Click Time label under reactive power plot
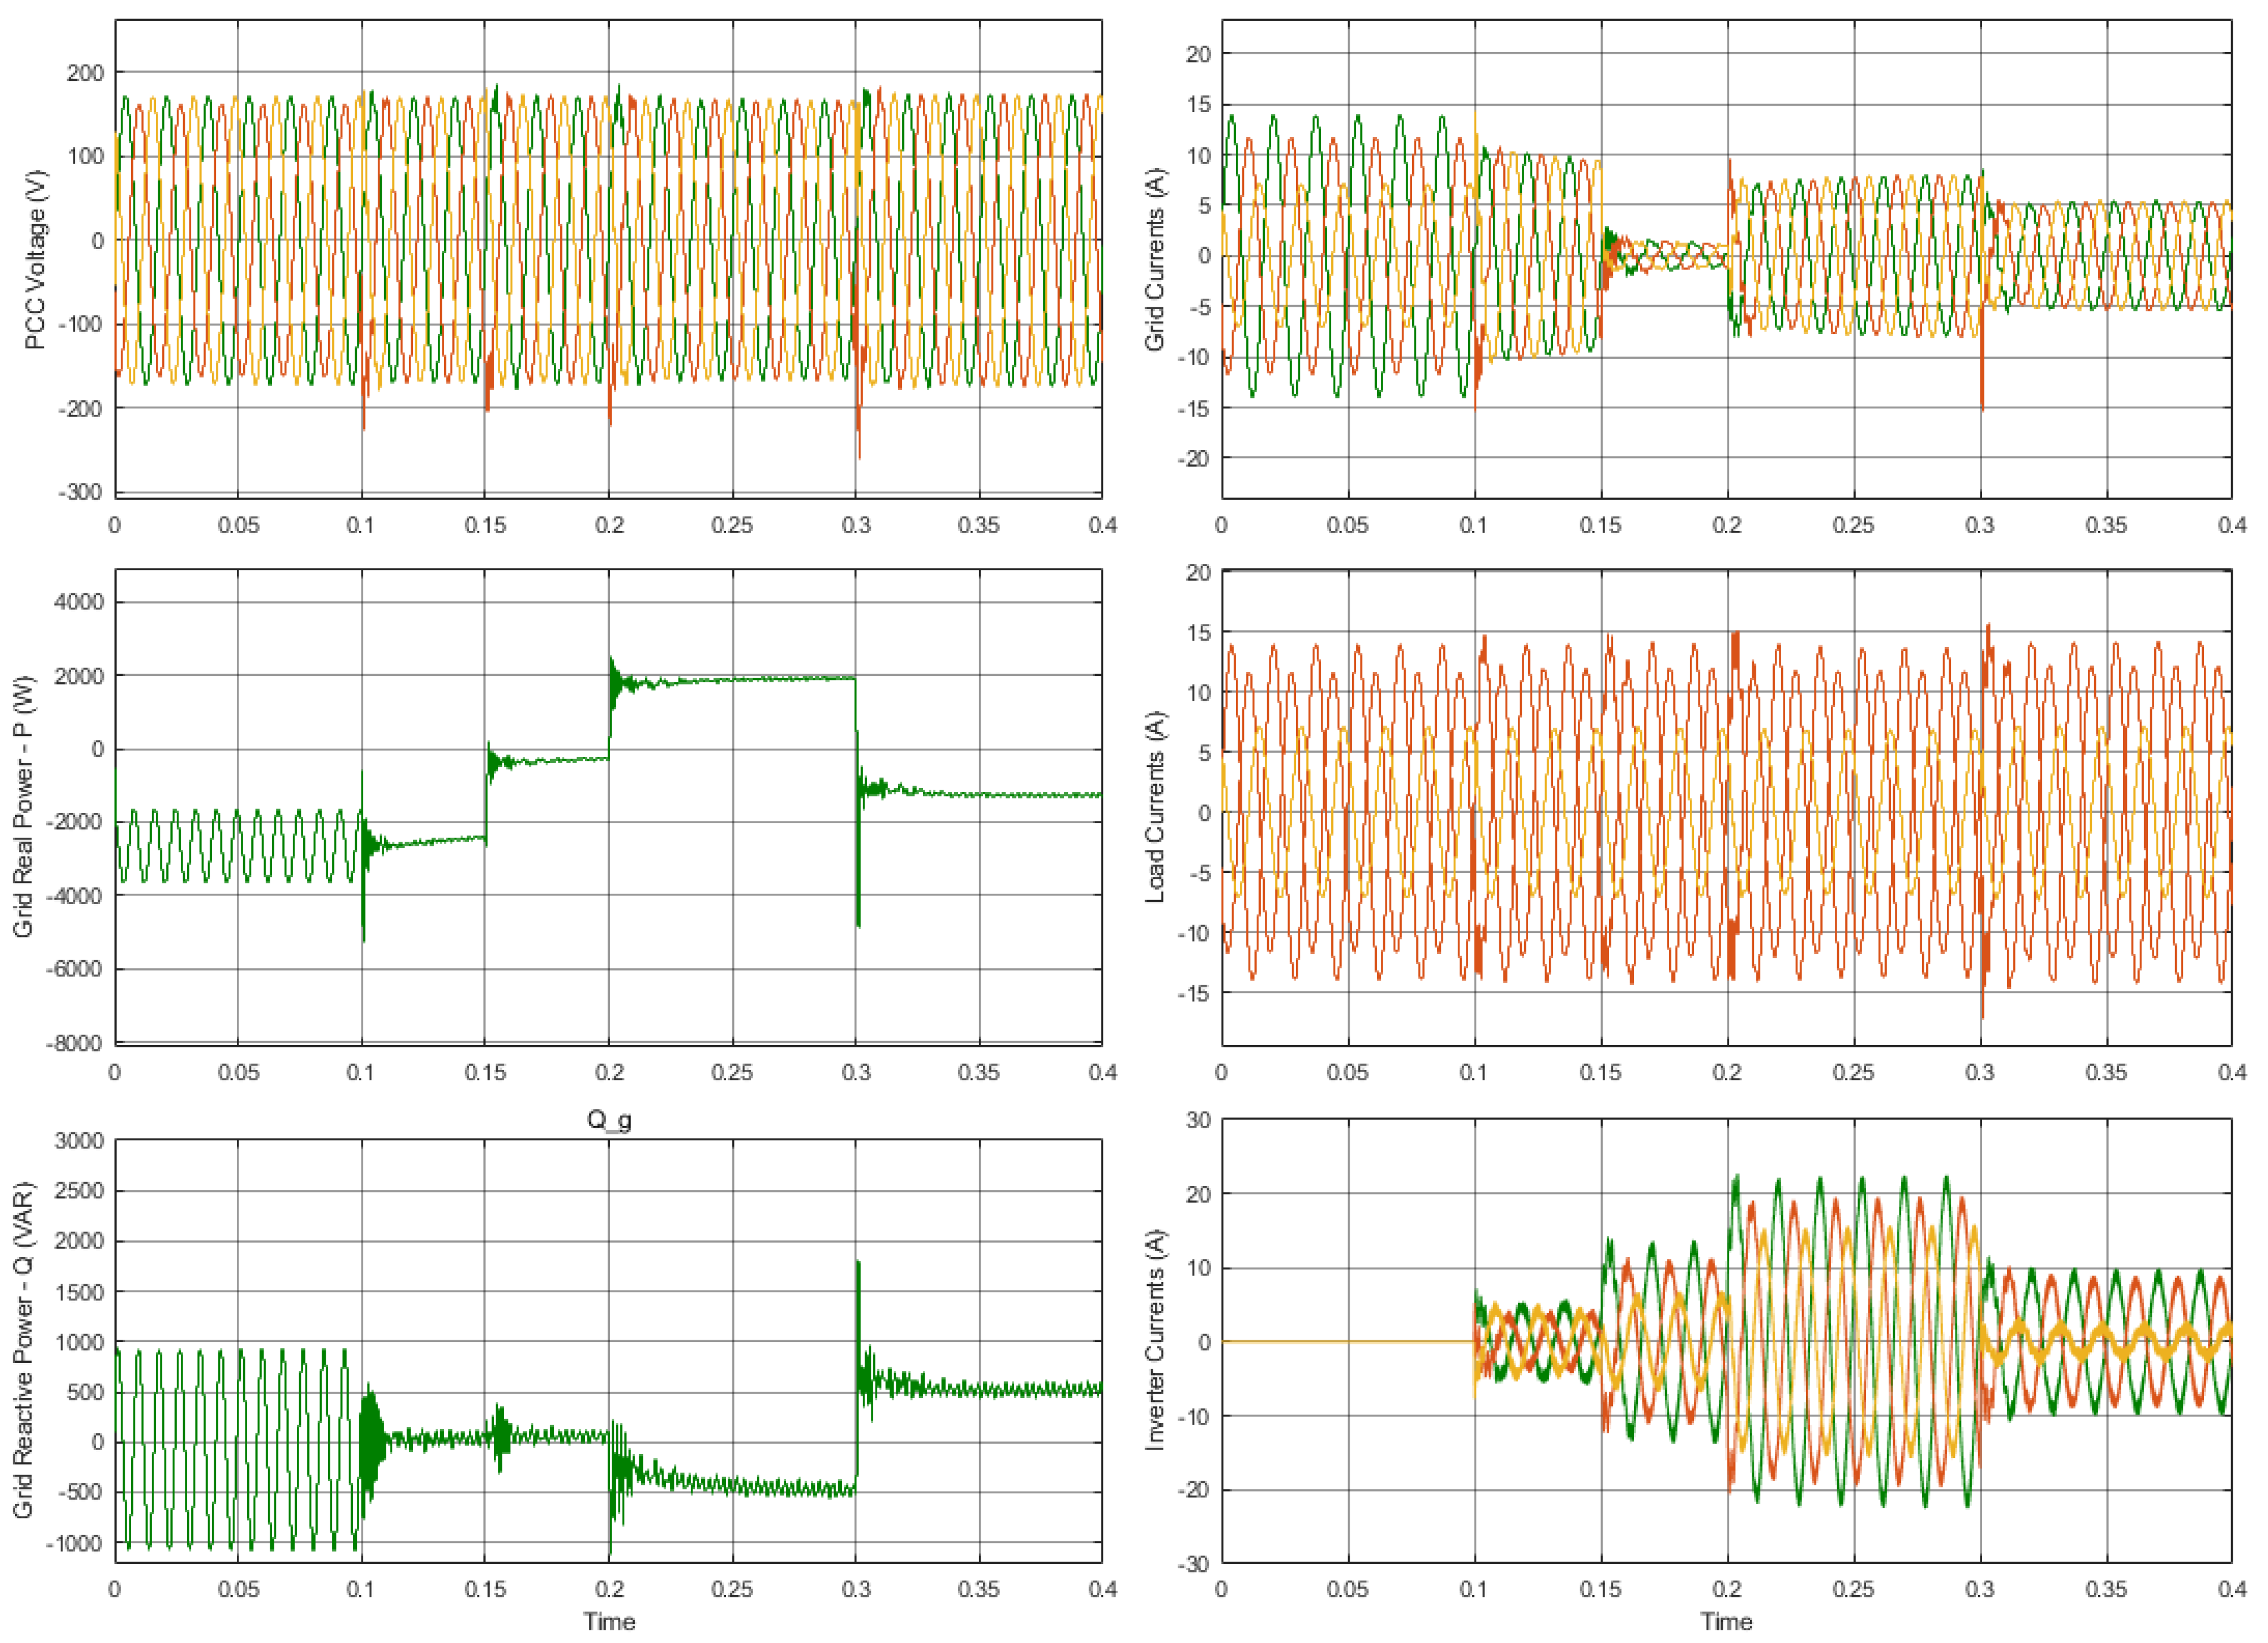 [x=608, y=1622]
